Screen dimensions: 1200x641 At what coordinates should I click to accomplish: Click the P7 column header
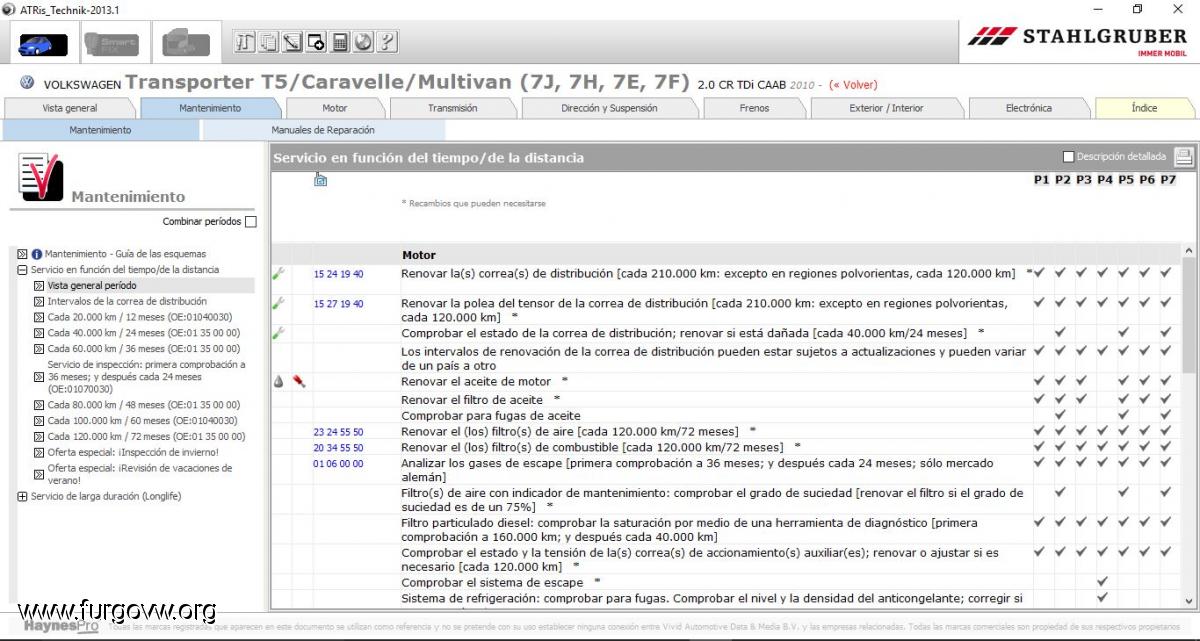1167,180
